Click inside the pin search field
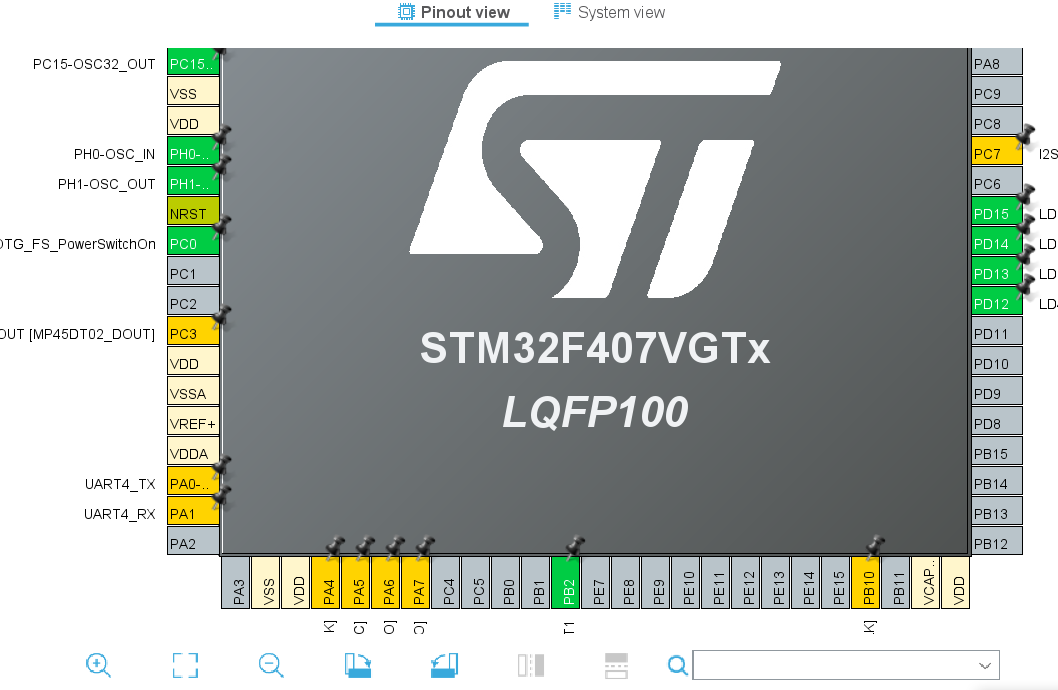This screenshot has height=690, width=1058. point(845,665)
